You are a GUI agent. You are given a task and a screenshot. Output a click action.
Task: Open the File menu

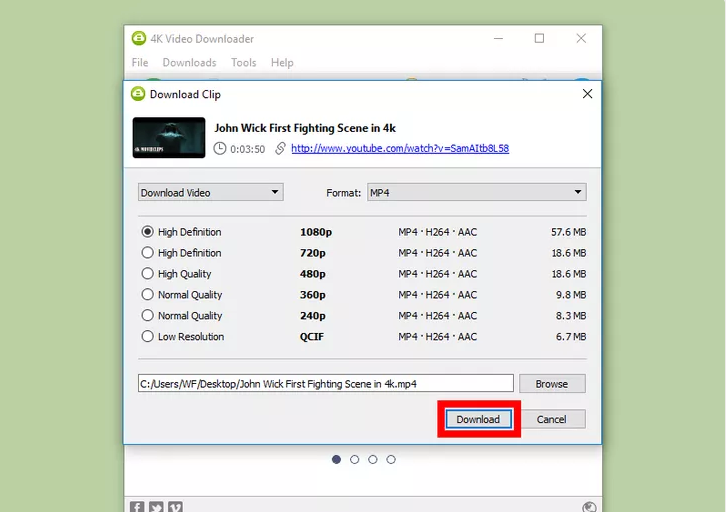140,62
